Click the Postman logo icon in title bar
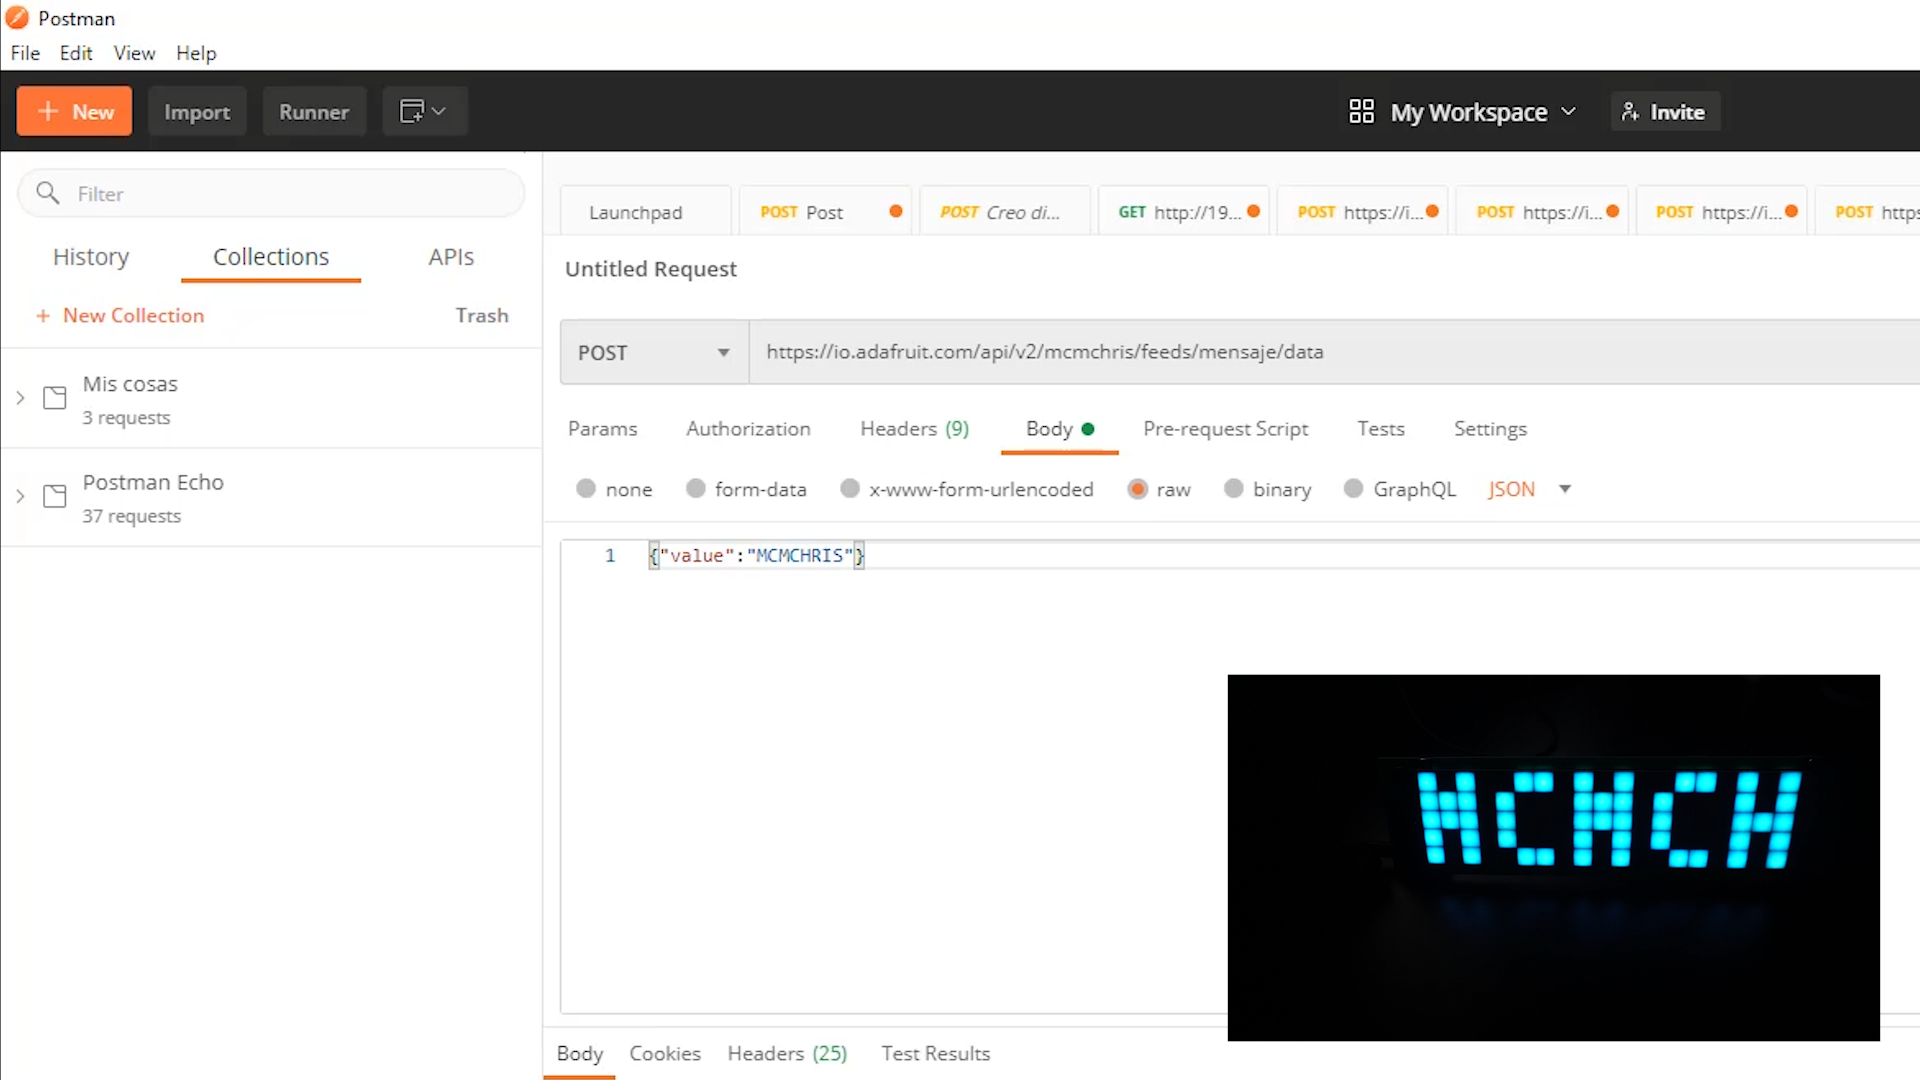This screenshot has height=1080, width=1920. (x=17, y=18)
